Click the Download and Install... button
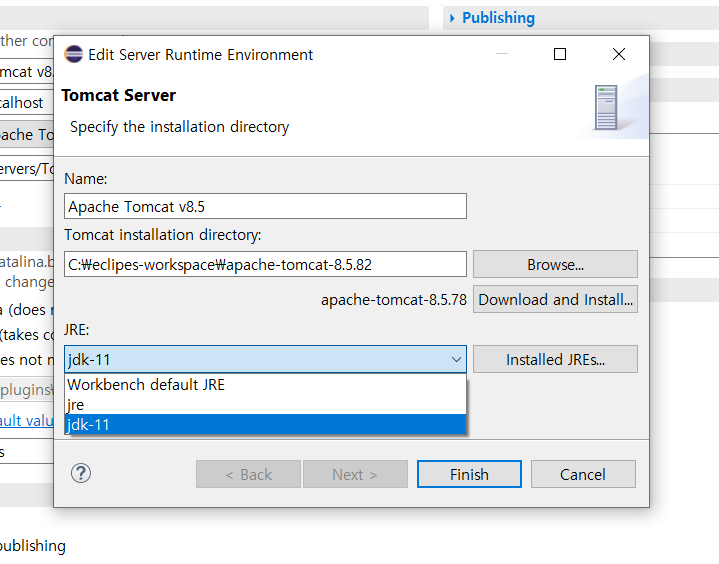 [555, 299]
